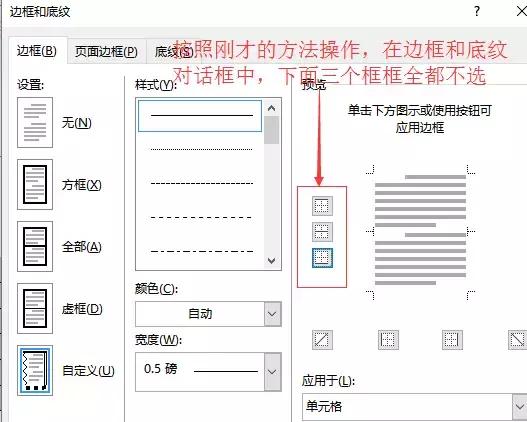Toggle the inside horizontal border button

[322, 232]
